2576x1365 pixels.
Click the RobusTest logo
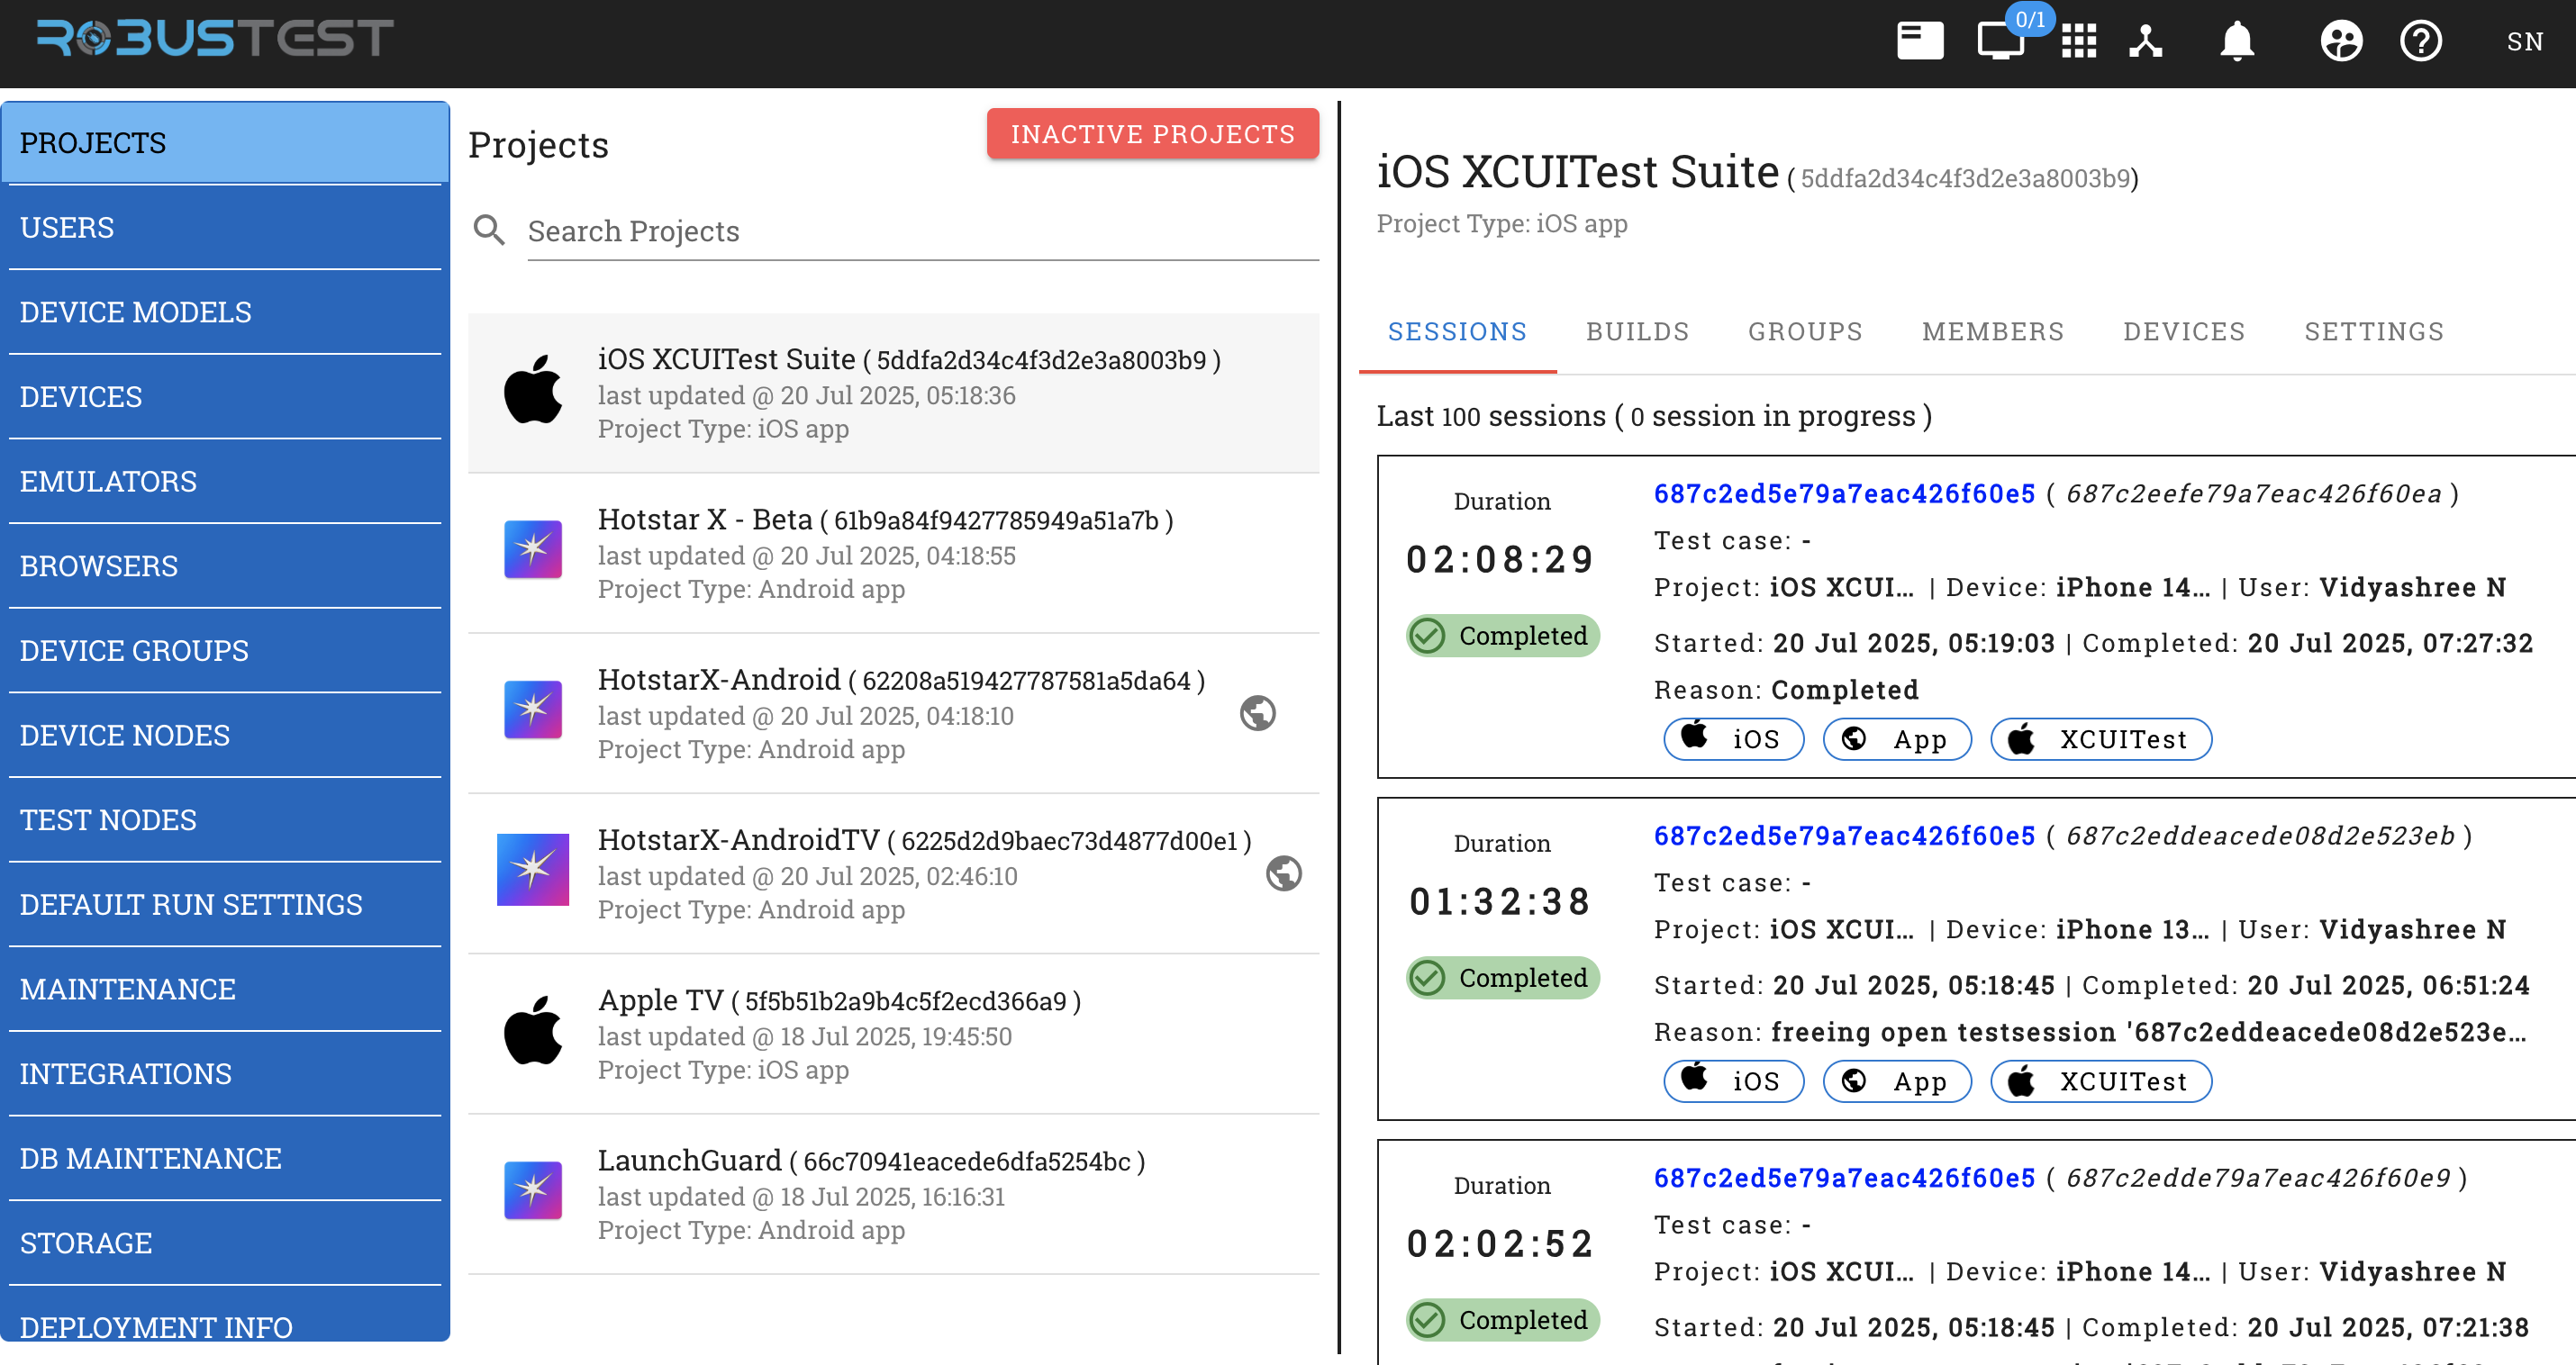[215, 39]
